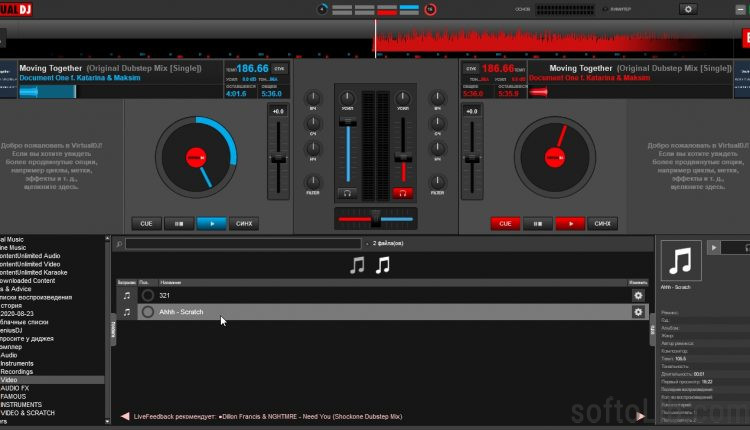Sync right deck with СИНХ button
This screenshot has height=430, width=750.
[x=603, y=223]
